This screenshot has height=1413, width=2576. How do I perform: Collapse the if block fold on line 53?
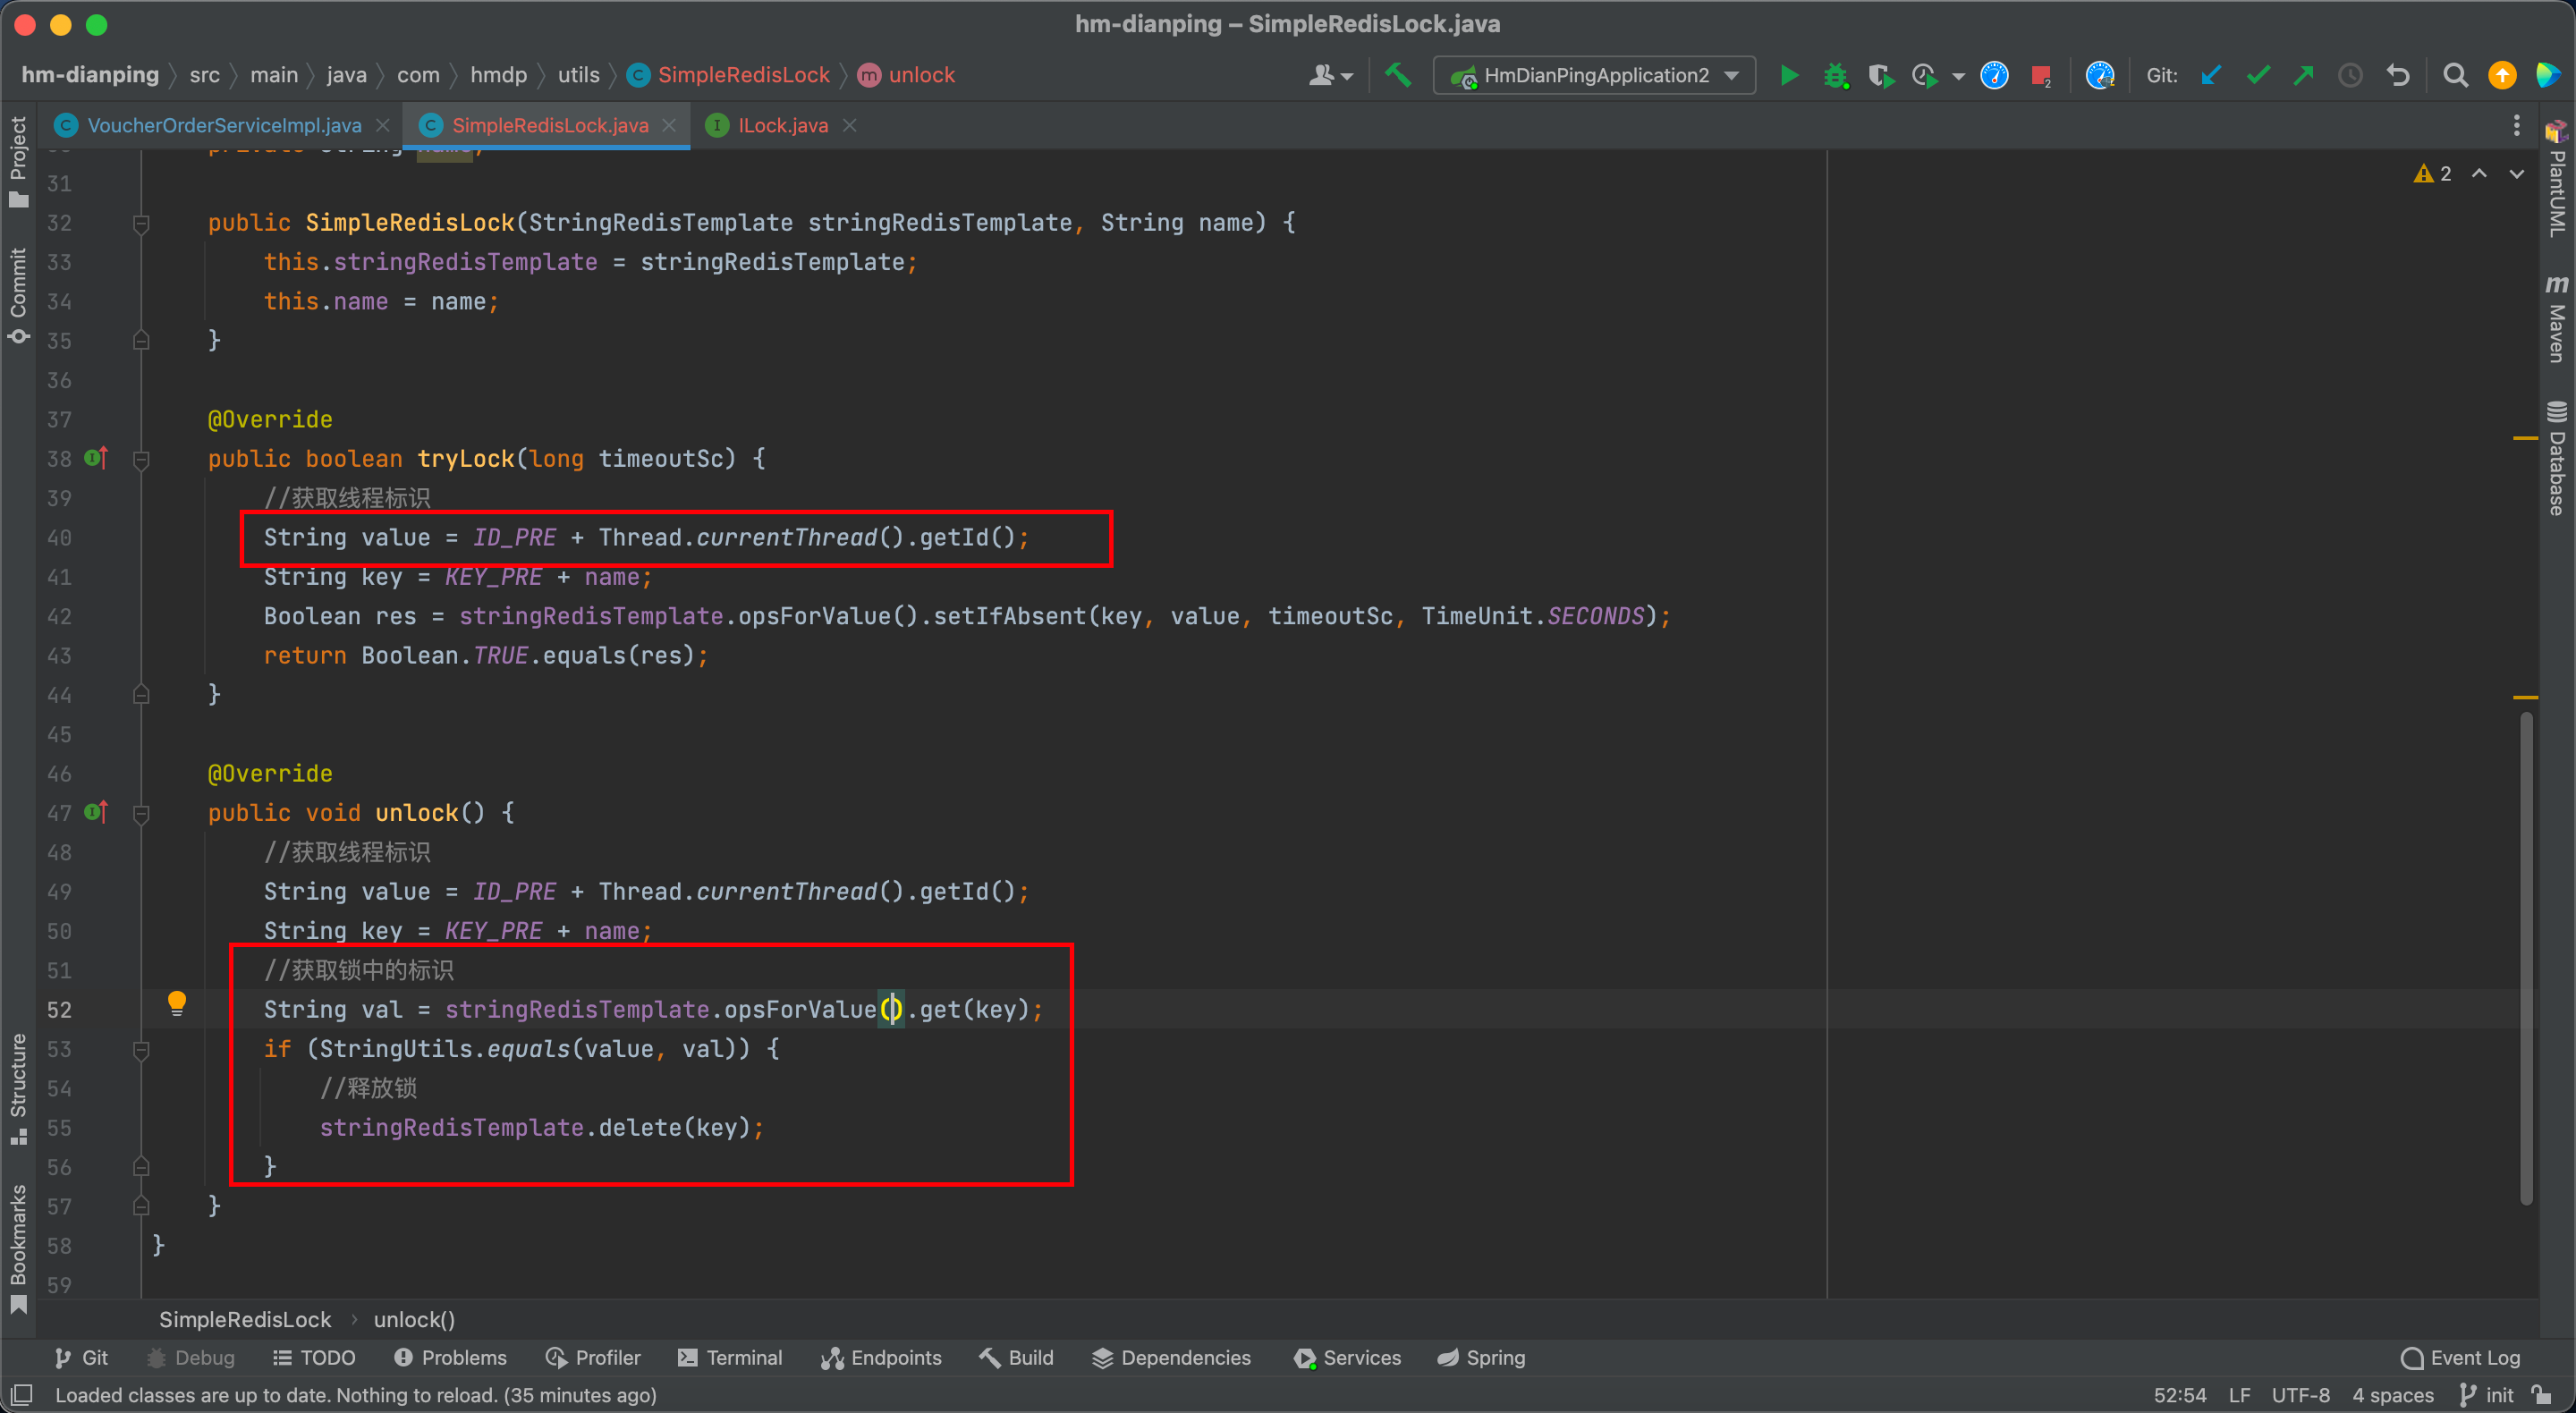click(141, 1049)
